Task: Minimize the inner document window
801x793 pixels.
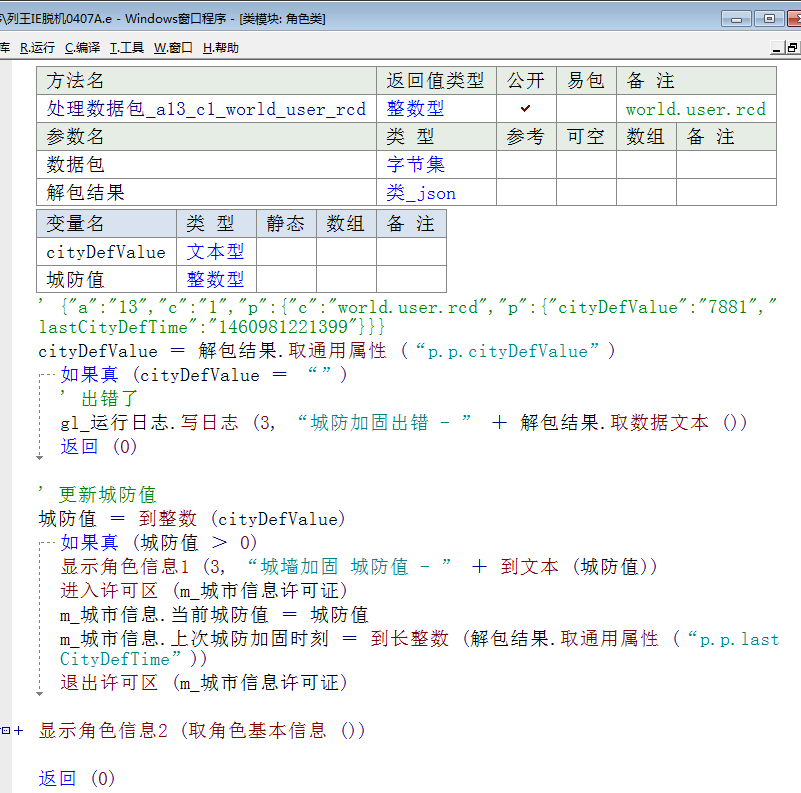Action: (776, 47)
